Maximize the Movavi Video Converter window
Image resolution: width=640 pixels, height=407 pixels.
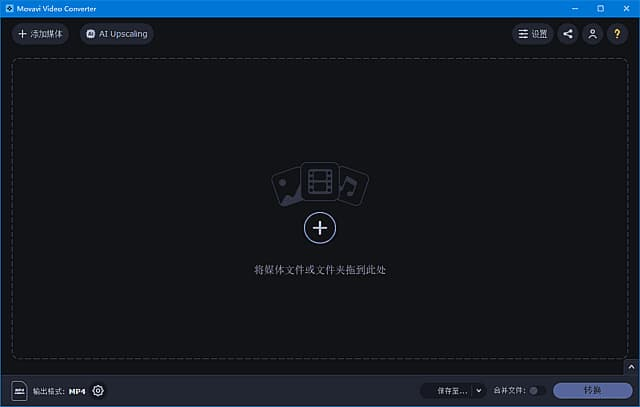(x=600, y=9)
